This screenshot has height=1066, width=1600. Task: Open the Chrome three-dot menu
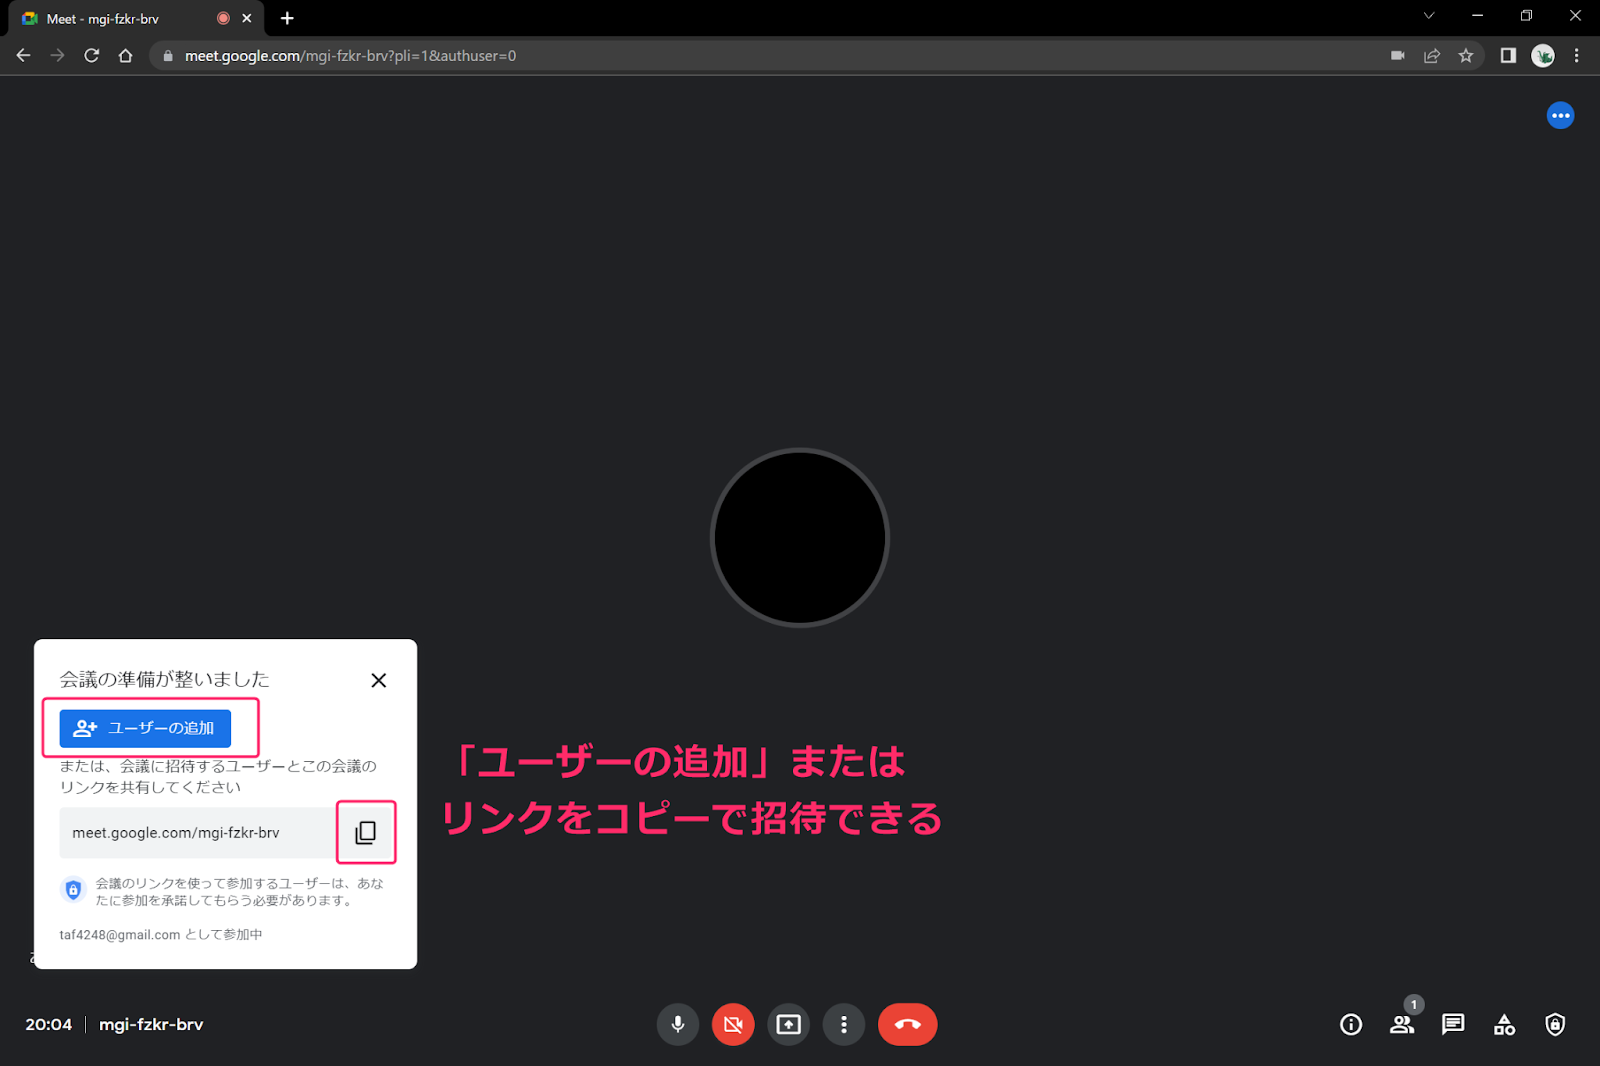click(x=1577, y=56)
